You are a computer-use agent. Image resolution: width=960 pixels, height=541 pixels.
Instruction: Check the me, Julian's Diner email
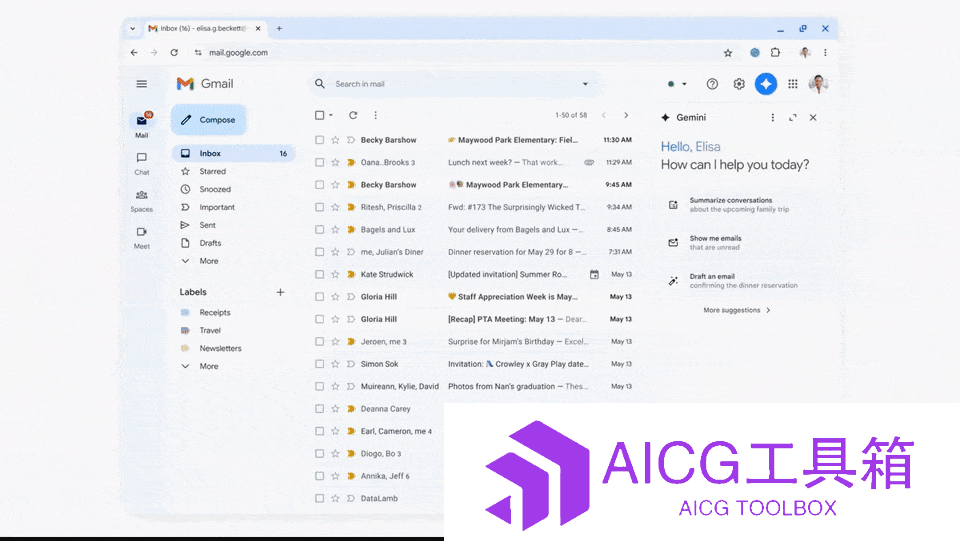(x=320, y=252)
